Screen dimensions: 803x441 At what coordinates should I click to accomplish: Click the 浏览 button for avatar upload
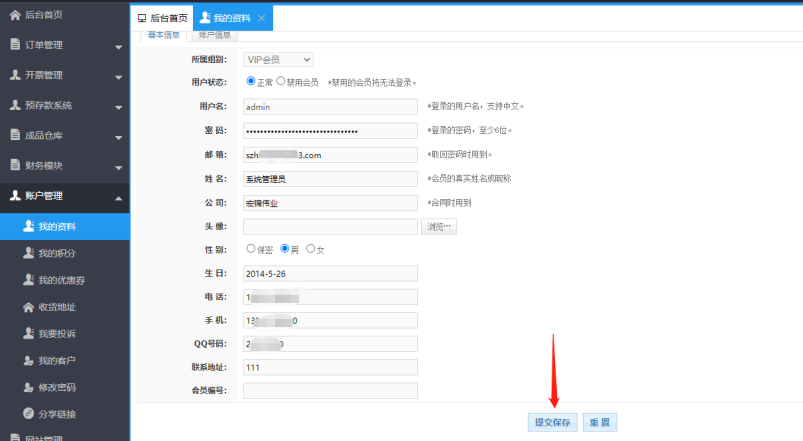pos(438,227)
